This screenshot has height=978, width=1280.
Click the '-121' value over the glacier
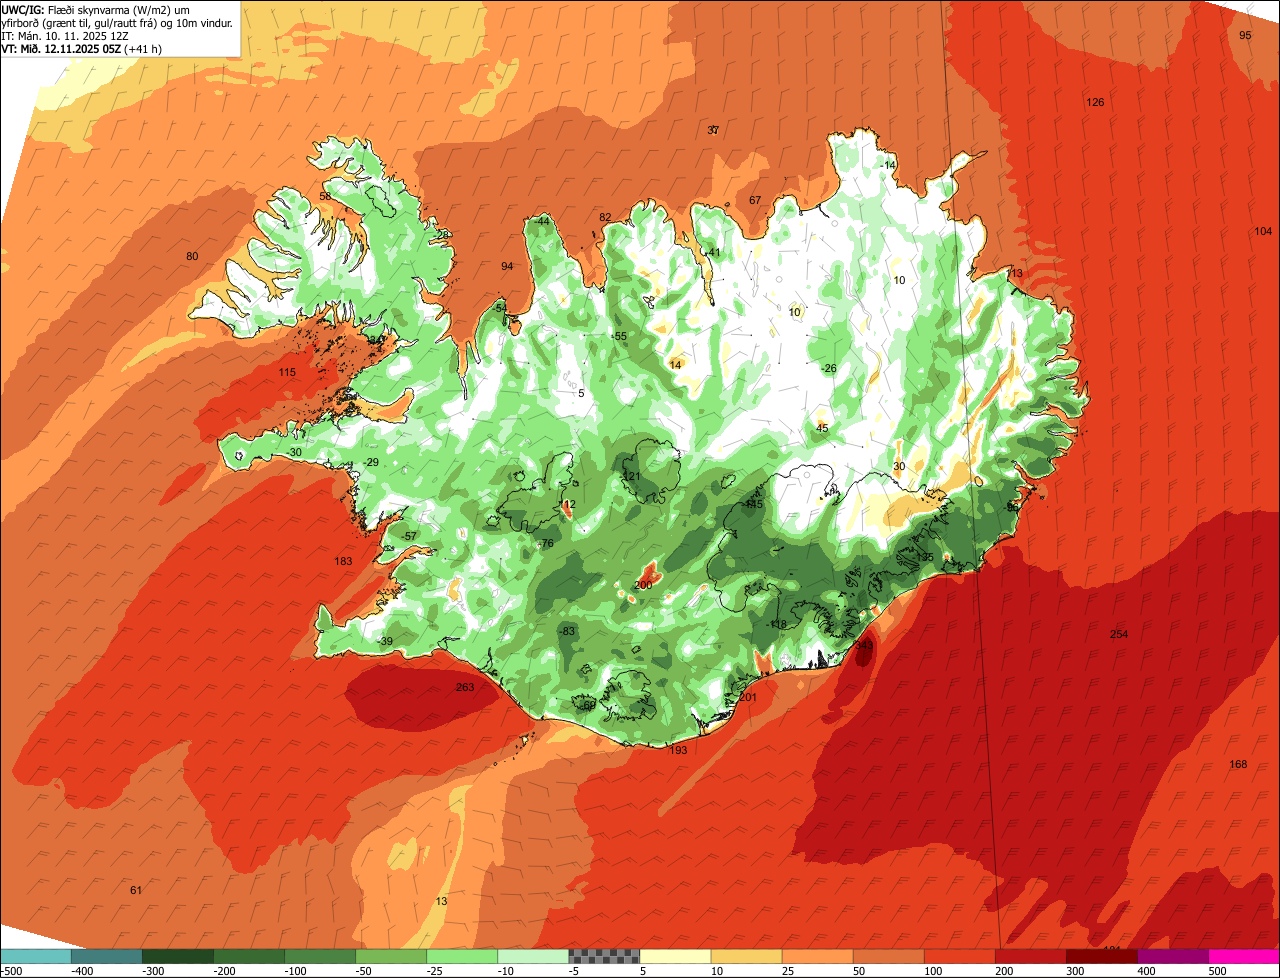(x=630, y=476)
